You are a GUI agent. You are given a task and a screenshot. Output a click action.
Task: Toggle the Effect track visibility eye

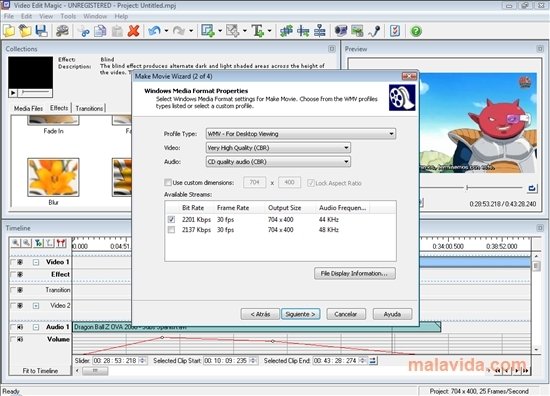tap(20, 274)
